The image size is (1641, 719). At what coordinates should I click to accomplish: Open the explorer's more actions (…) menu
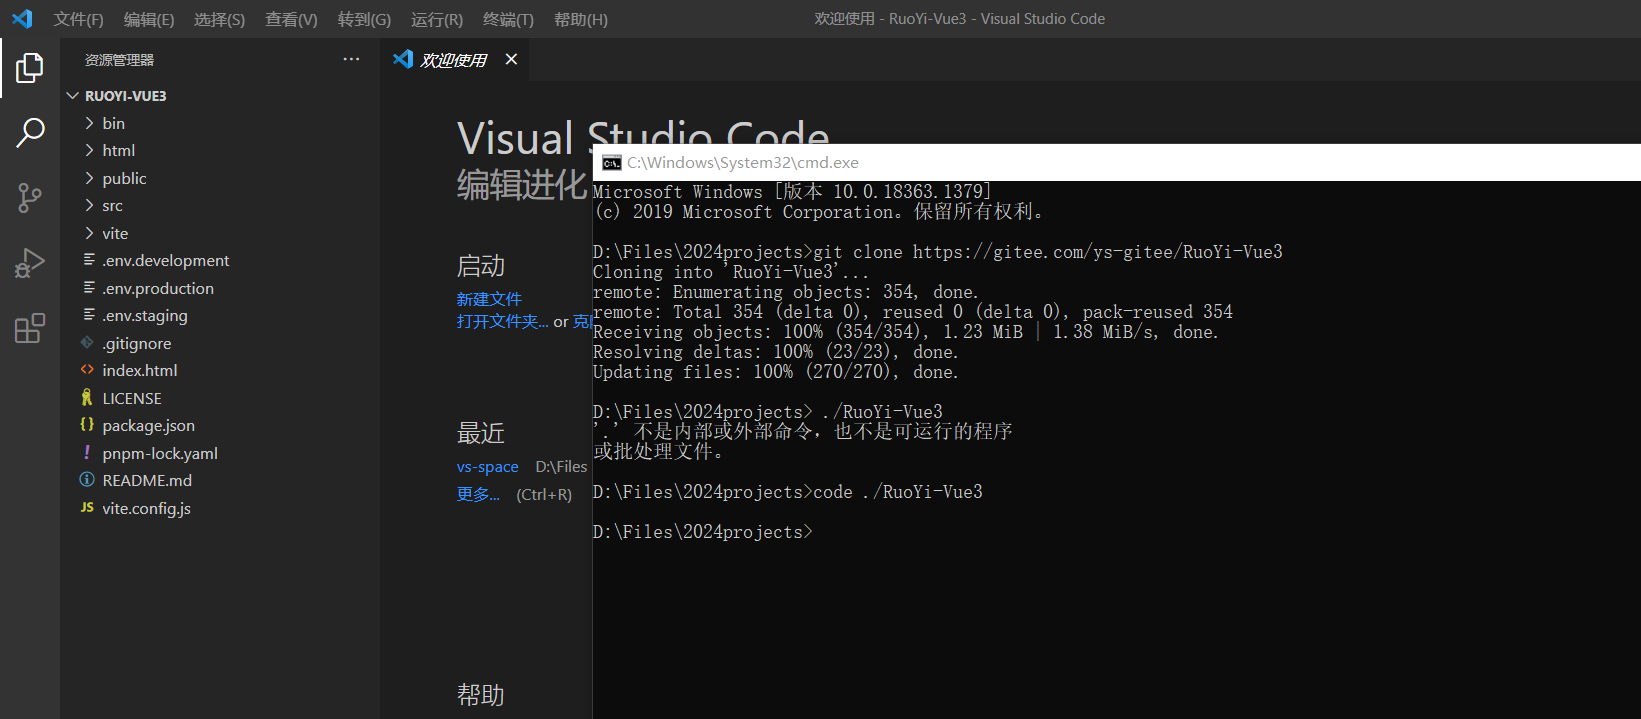point(351,60)
